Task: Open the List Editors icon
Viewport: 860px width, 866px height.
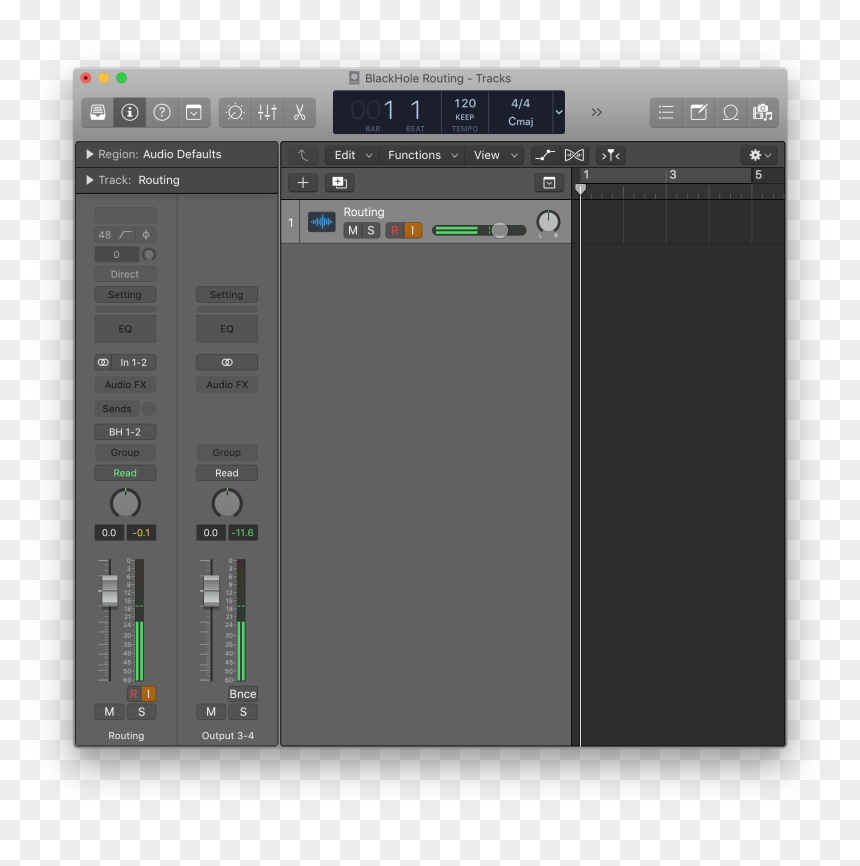Action: 666,113
